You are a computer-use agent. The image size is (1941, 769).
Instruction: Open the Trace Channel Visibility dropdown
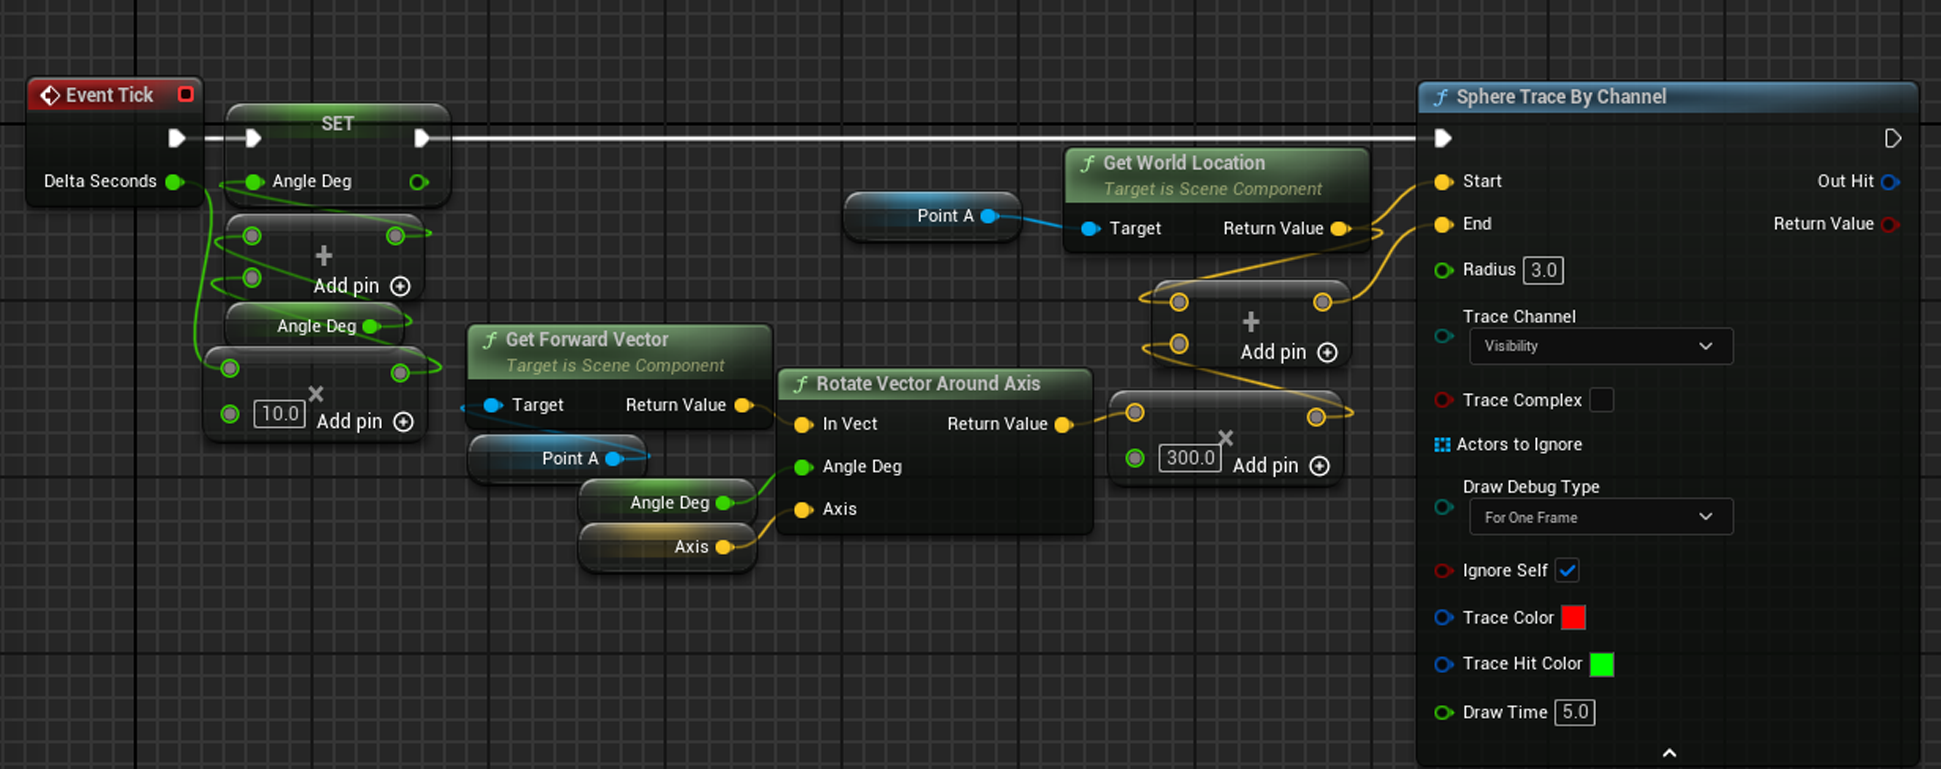pyautogui.click(x=1600, y=346)
